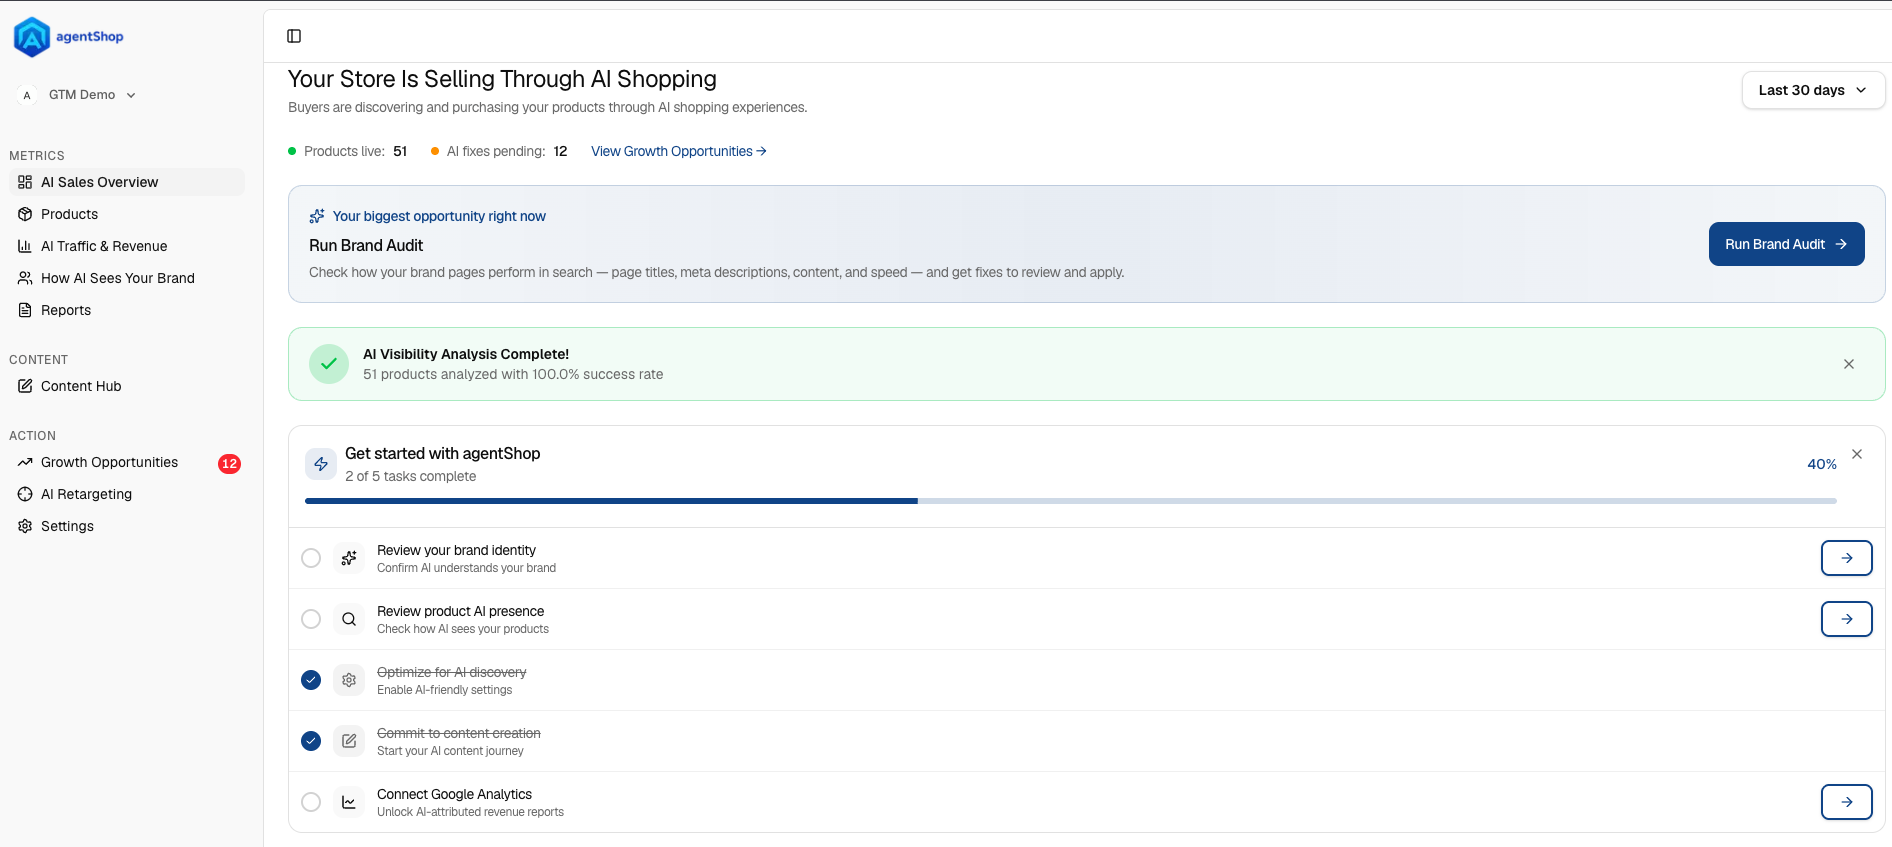The width and height of the screenshot is (1892, 847).
Task: Click the Growth Opportunities trend icon
Action: (25, 462)
